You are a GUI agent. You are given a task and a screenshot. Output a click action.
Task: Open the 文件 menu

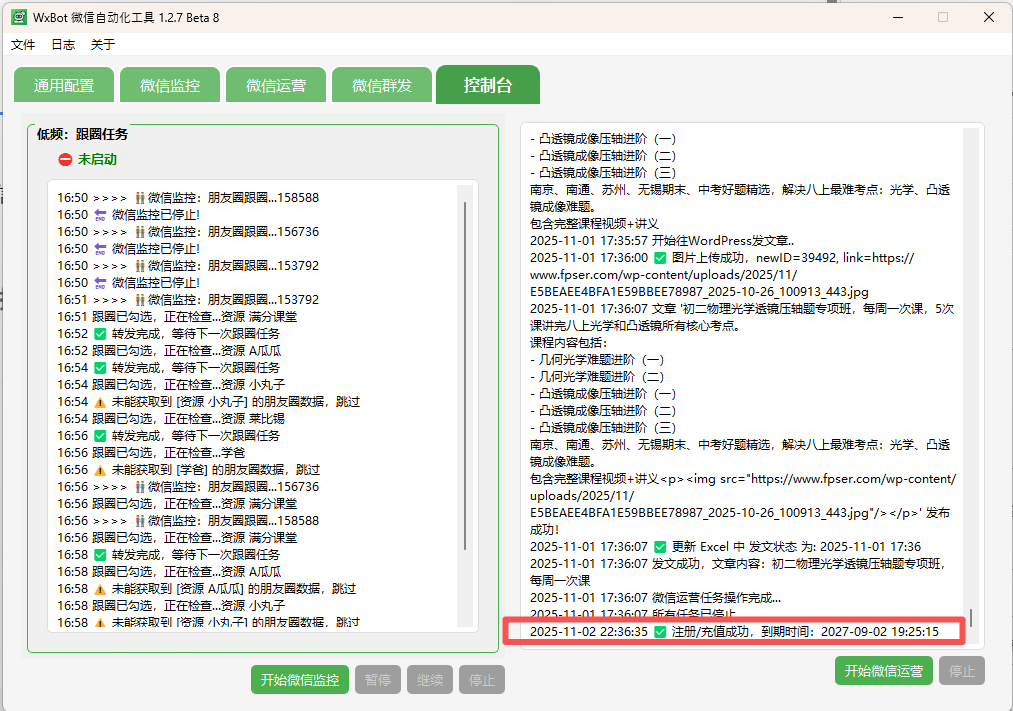(23, 45)
